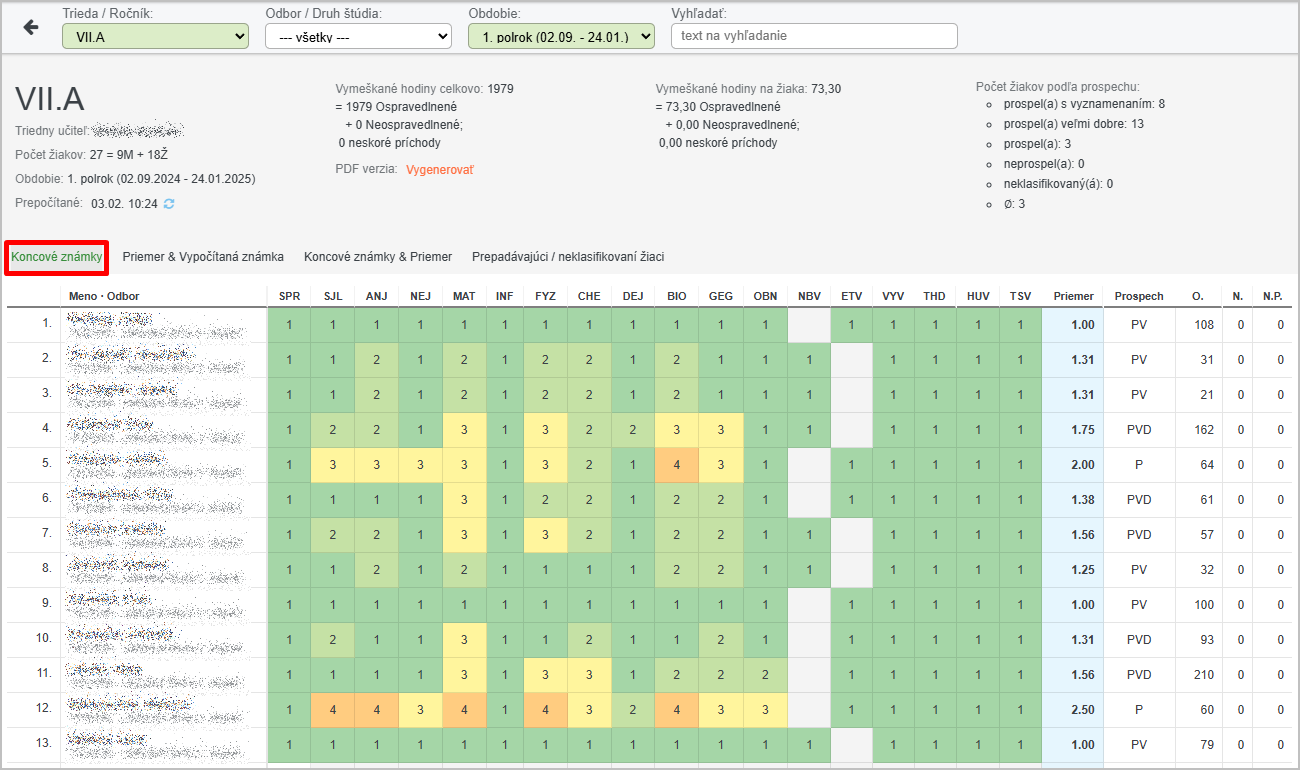Click orange SJL grade 4 in row 12
Screen dimensions: 1300x770
click(x=332, y=710)
